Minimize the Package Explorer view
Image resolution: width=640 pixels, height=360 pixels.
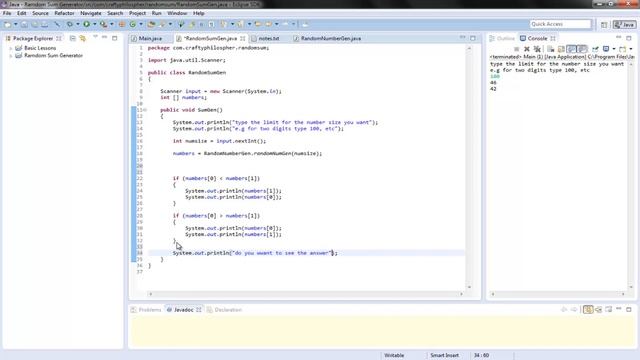click(x=104, y=38)
